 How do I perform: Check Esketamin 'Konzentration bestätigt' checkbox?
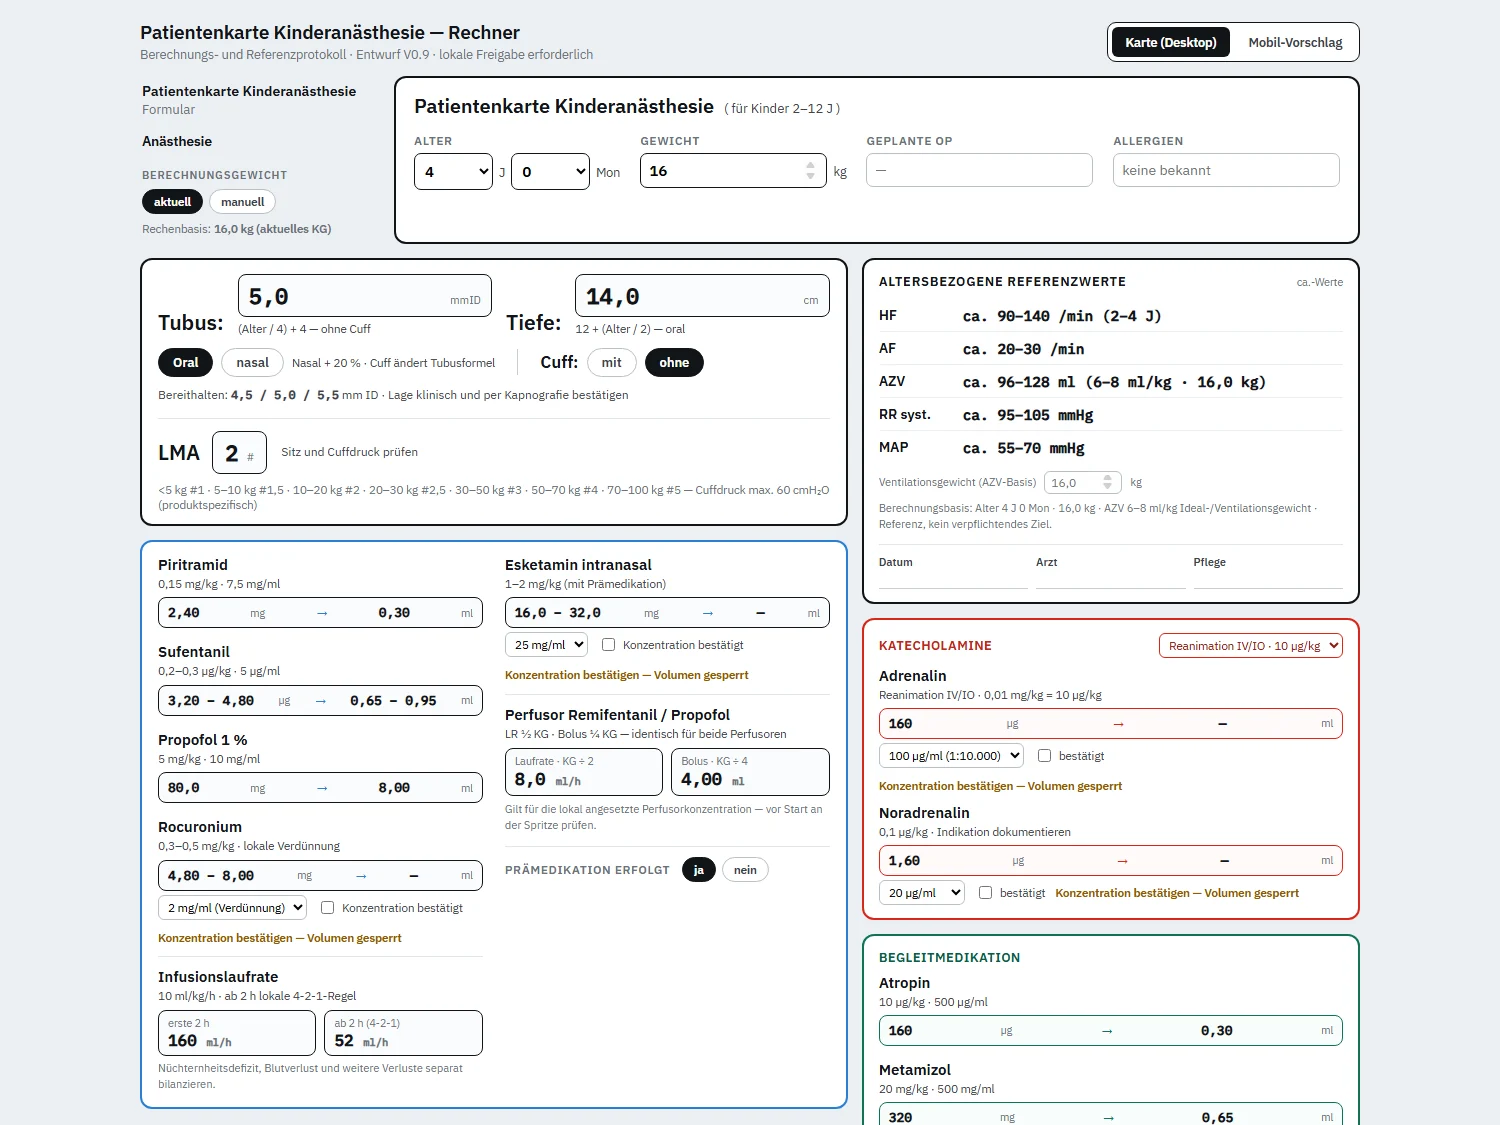pos(608,645)
